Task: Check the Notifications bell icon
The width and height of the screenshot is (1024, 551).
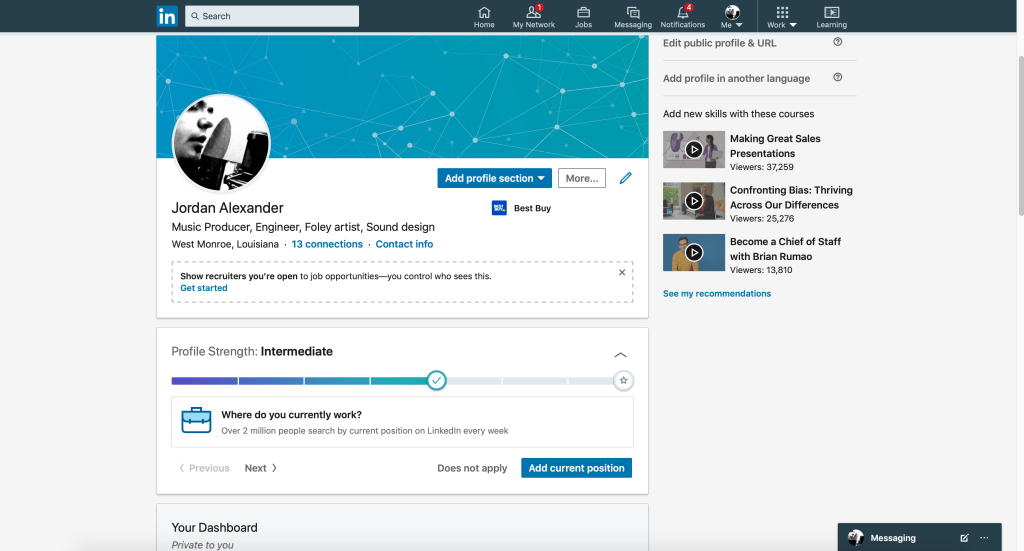Action: pos(683,13)
